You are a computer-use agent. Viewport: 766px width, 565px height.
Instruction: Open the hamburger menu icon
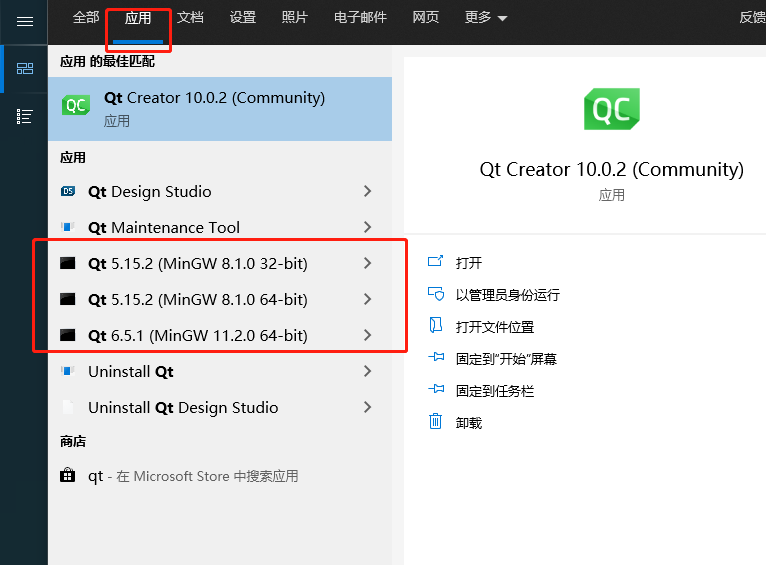point(25,21)
